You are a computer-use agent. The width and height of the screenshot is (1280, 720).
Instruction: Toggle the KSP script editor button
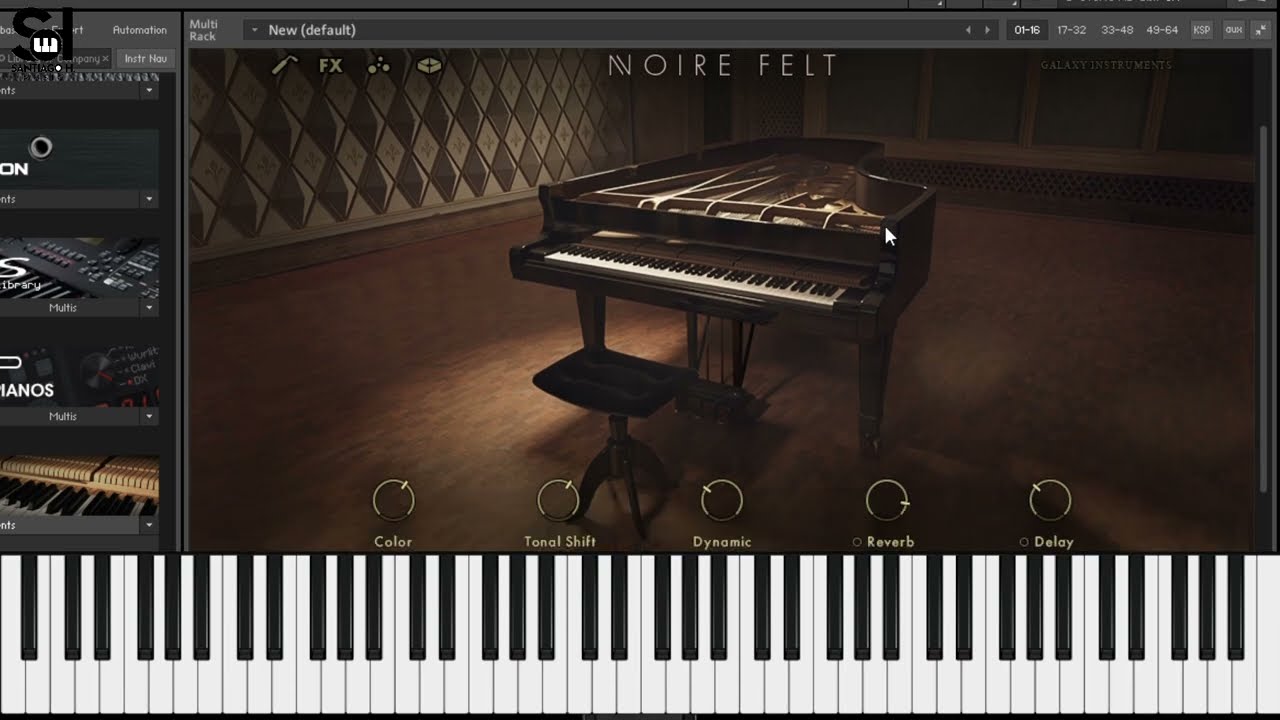pyautogui.click(x=1202, y=30)
